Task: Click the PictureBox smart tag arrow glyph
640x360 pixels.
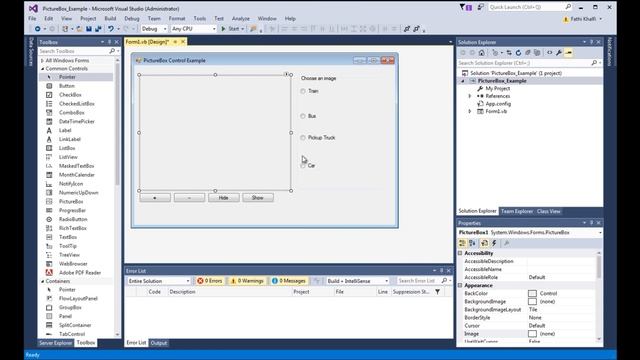Action: pyautogui.click(x=287, y=74)
